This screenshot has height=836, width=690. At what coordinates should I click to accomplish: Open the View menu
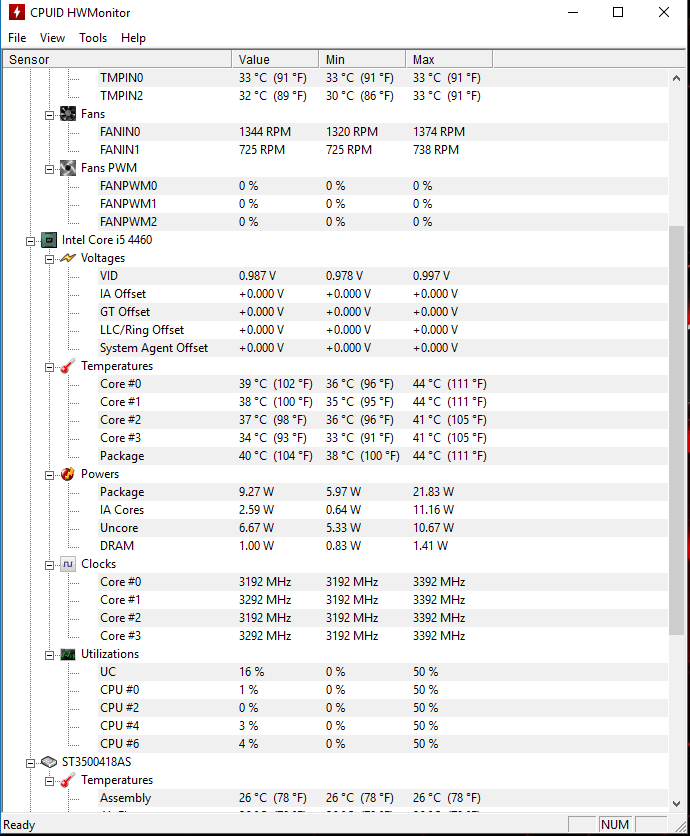tap(52, 38)
